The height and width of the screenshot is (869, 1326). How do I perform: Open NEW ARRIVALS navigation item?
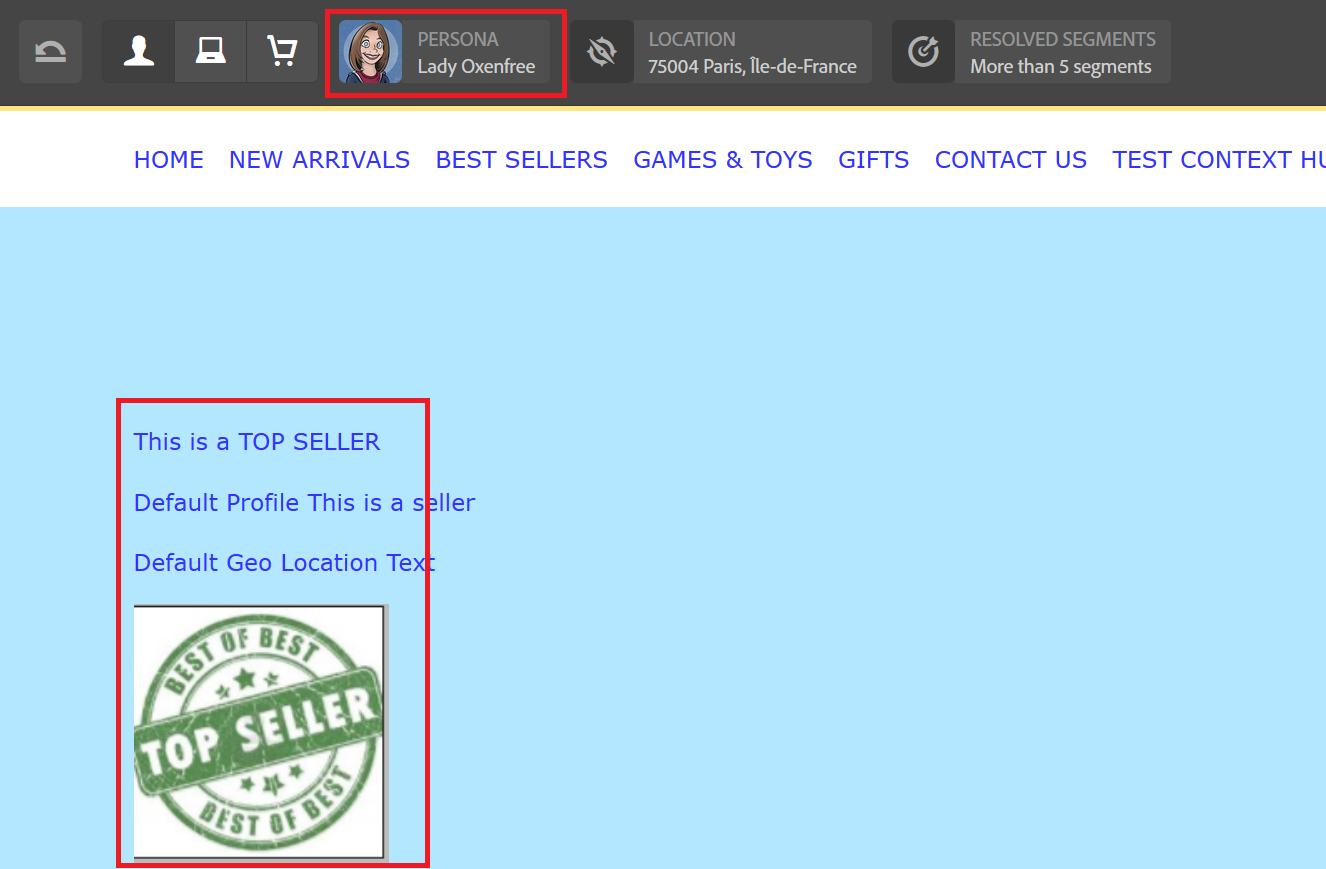point(319,160)
